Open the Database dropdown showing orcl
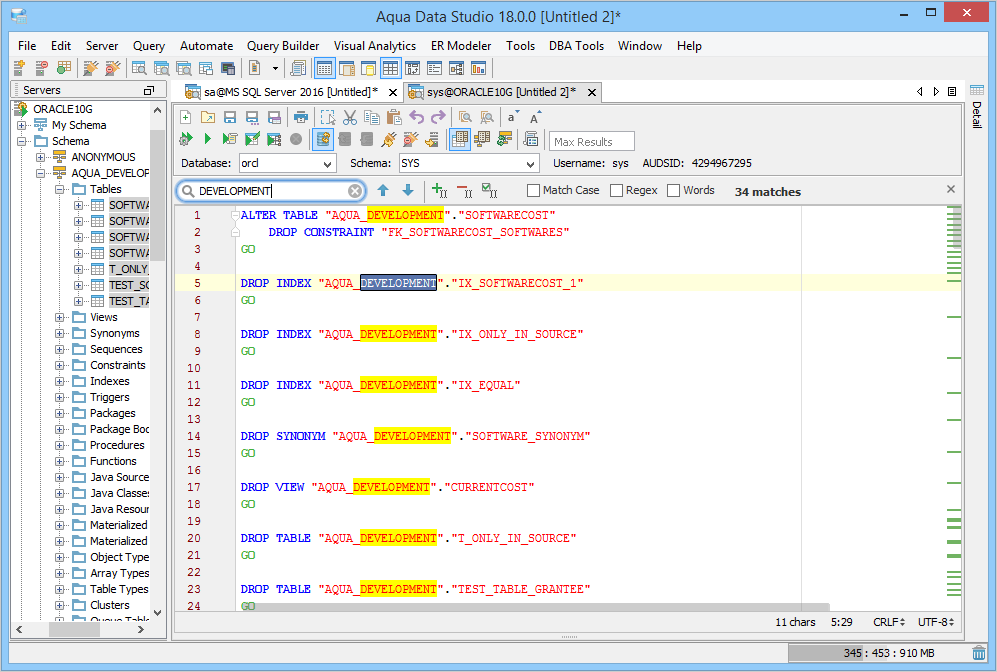This screenshot has width=997, height=672. [287, 163]
